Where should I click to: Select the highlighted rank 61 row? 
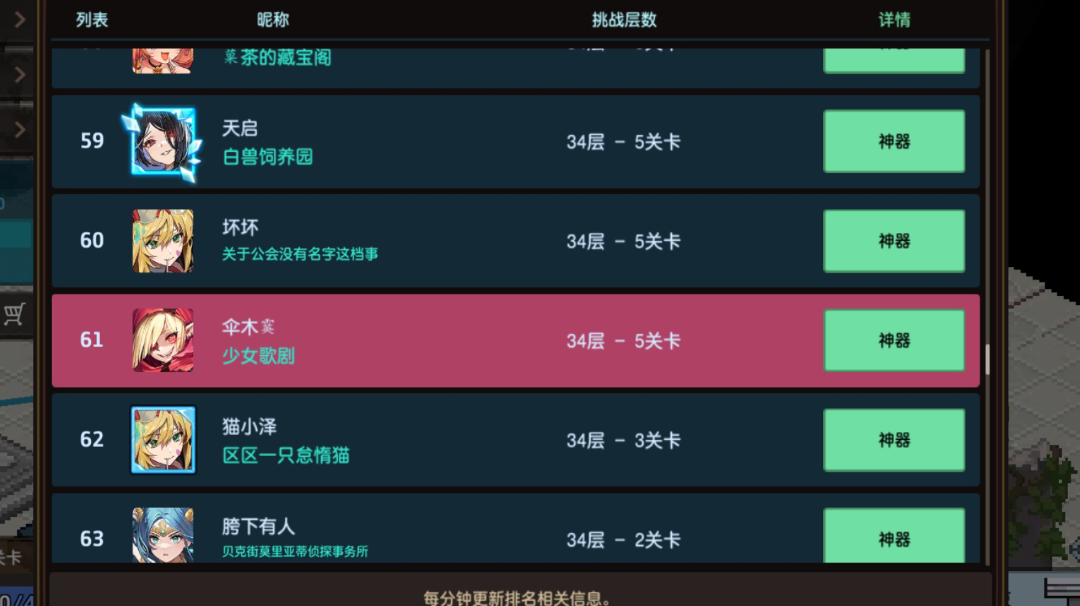(x=515, y=340)
